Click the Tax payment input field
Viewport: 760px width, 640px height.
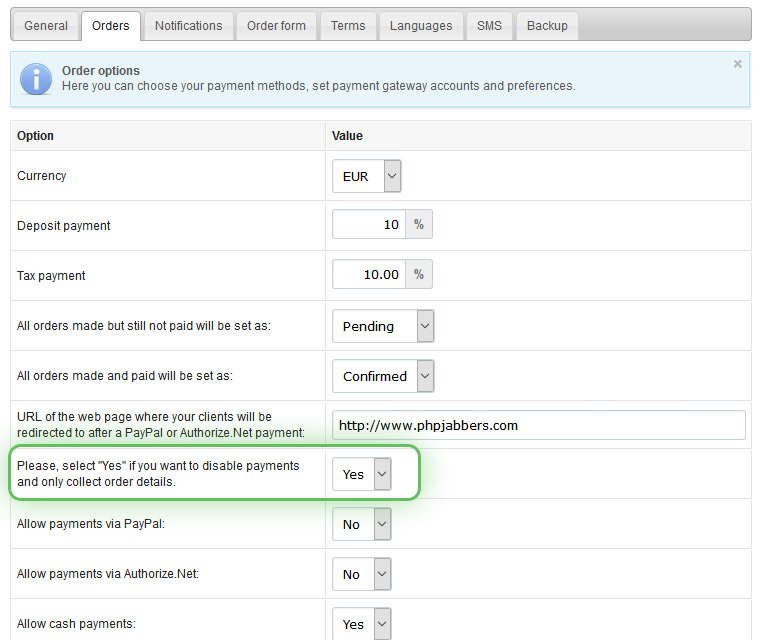tap(369, 274)
